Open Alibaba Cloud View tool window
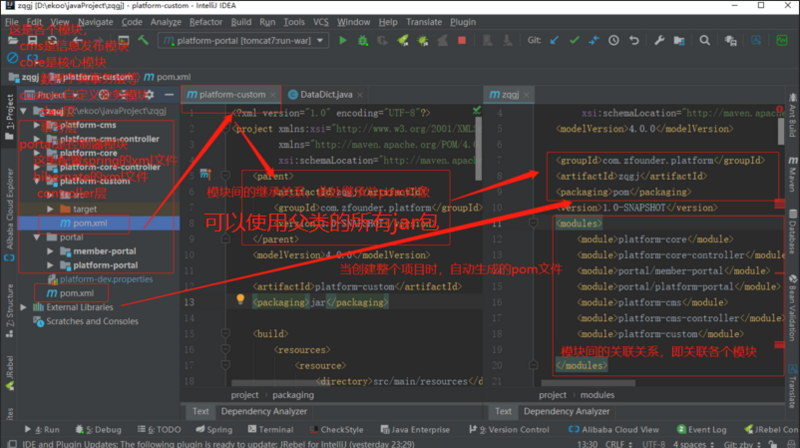Image resolution: width=800 pixels, height=448 pixels. 614,430
